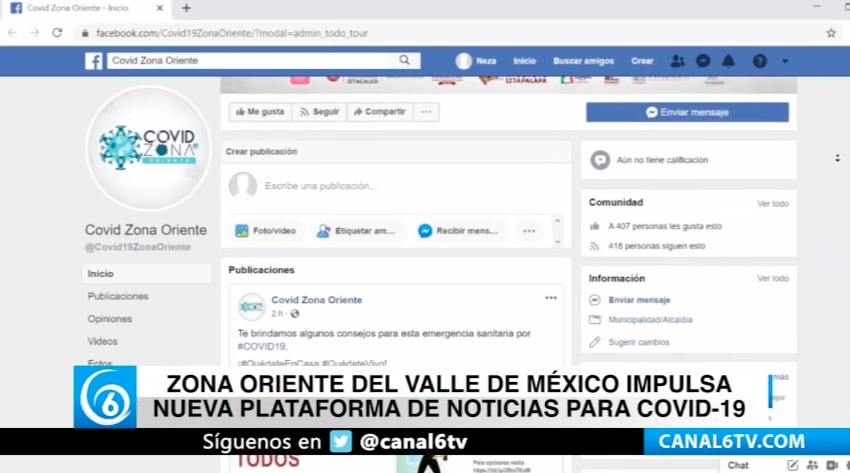Open the help question mark icon
Screen dimensions: 850x473
point(759,61)
